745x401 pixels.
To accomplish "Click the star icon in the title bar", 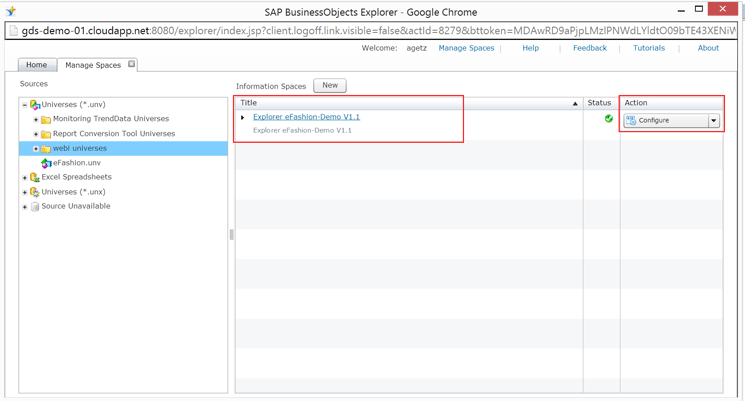I will point(11,11).
